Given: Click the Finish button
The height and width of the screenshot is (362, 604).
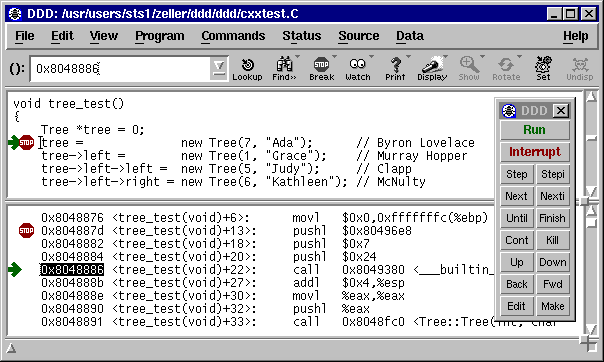Looking at the screenshot, I should pos(553,218).
